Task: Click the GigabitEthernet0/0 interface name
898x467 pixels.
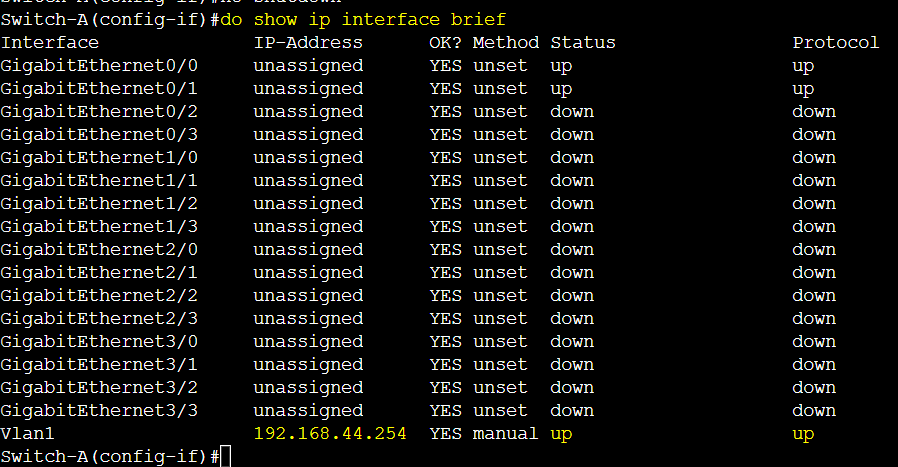Action: [99, 66]
